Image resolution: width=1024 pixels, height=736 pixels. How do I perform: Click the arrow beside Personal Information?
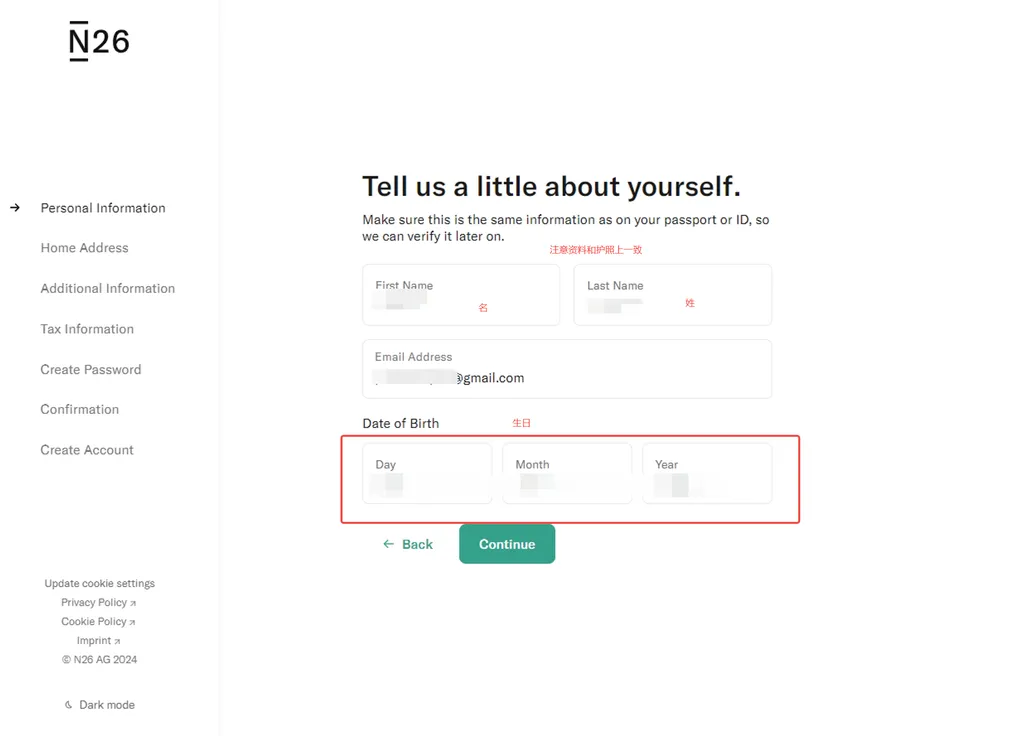click(15, 208)
